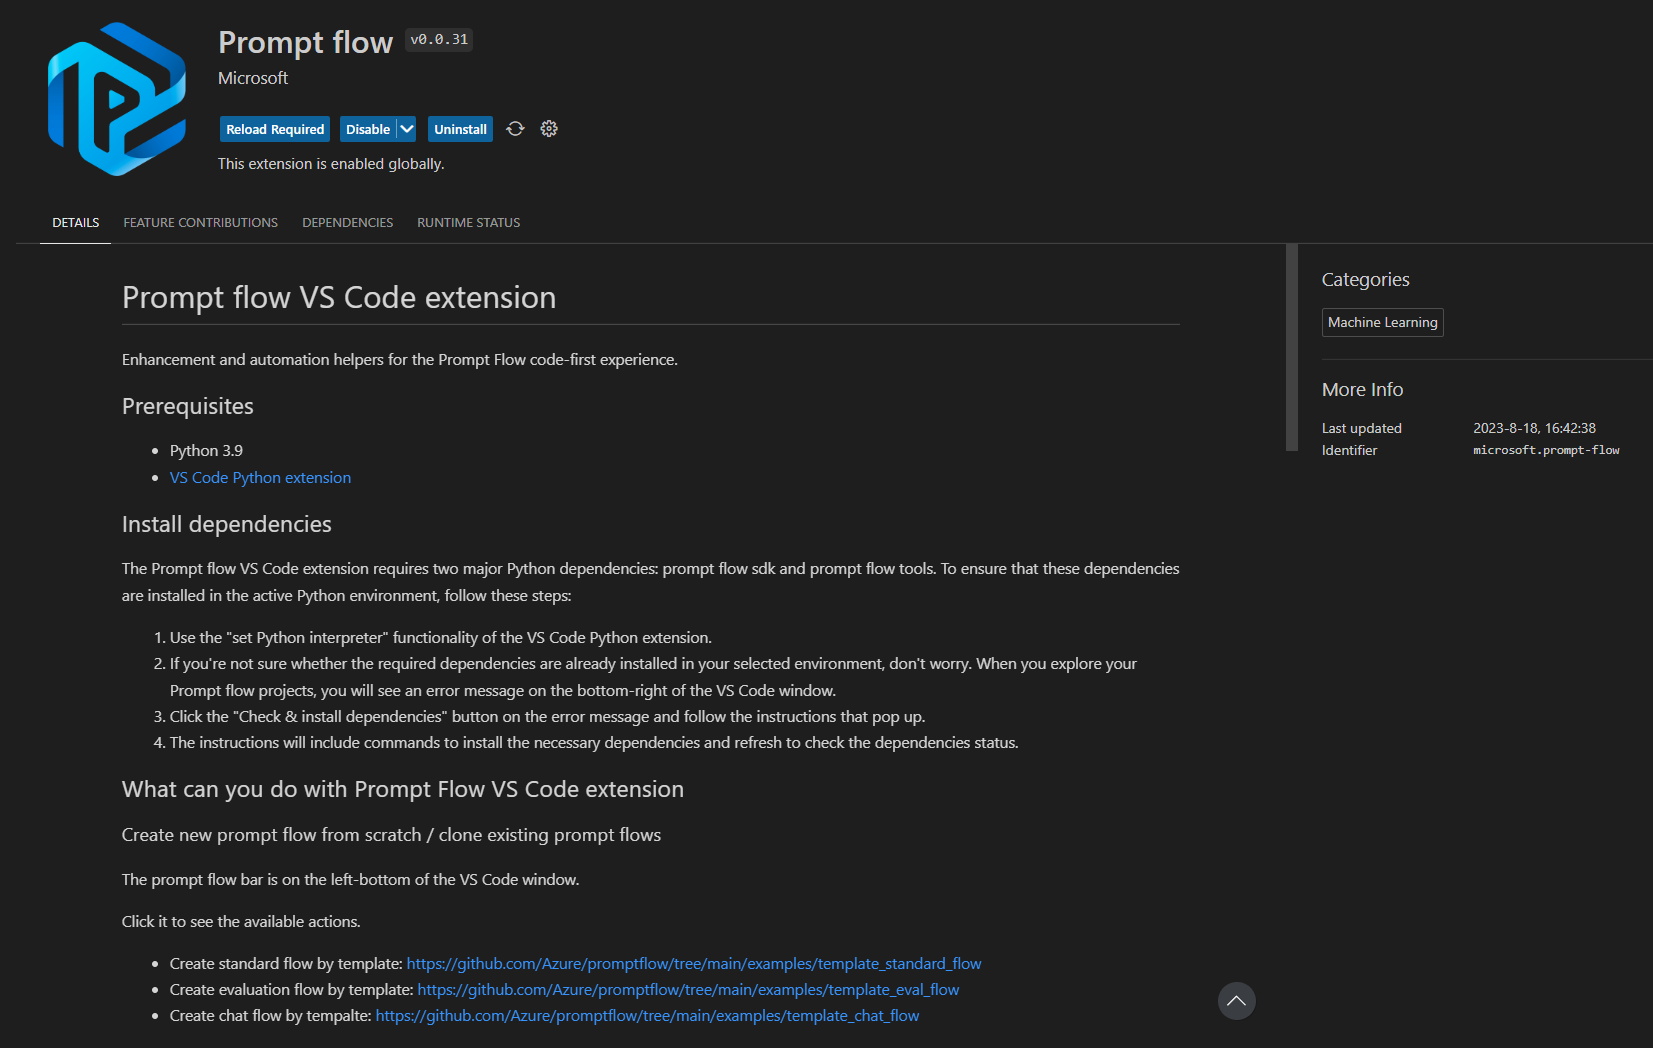This screenshot has height=1048, width=1653.
Task: Click the 'Python 3.9' list item
Action: click(x=206, y=451)
